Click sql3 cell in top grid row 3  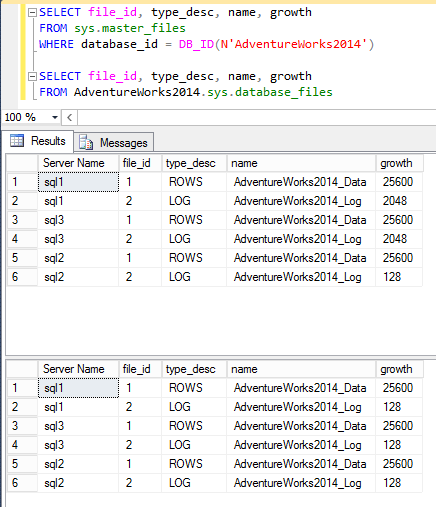(78, 220)
